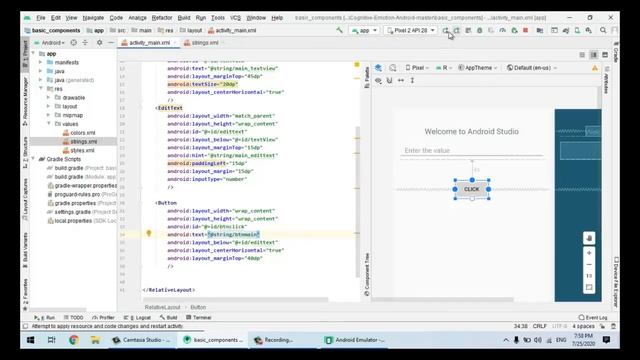Collapse Gradle Scripts node
The width and height of the screenshot is (640, 360).
[33, 159]
